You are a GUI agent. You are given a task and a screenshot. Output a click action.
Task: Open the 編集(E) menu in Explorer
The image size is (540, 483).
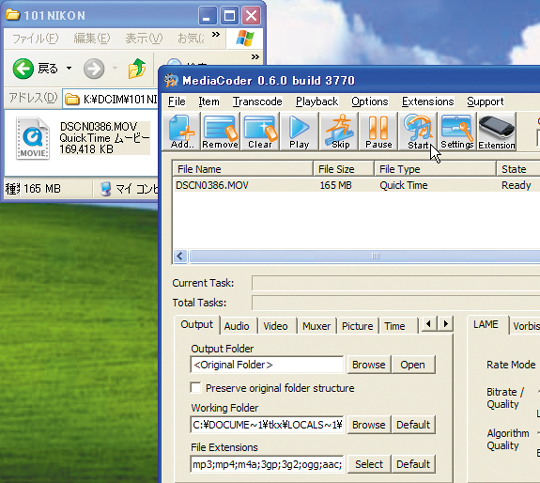tap(92, 38)
